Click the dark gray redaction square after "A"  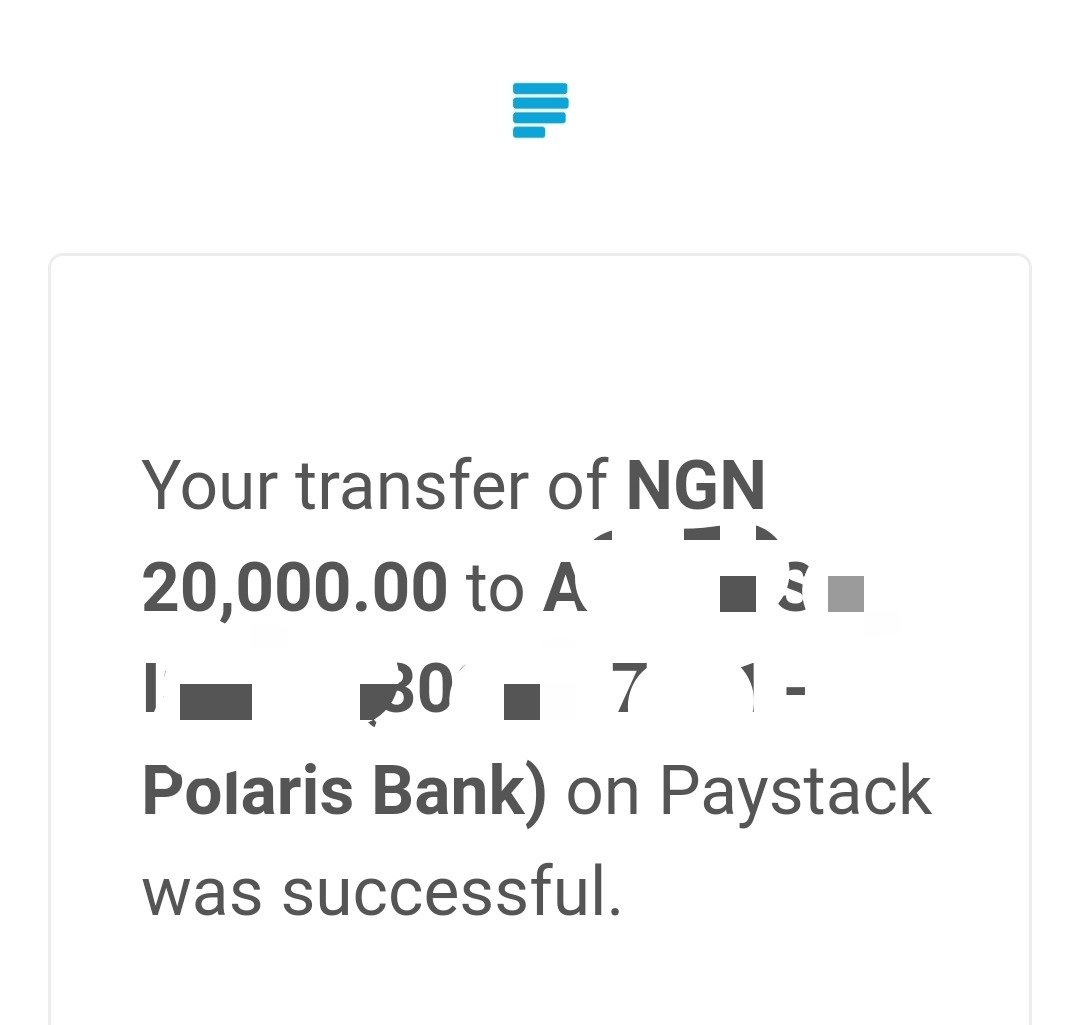pyautogui.click(x=738, y=594)
